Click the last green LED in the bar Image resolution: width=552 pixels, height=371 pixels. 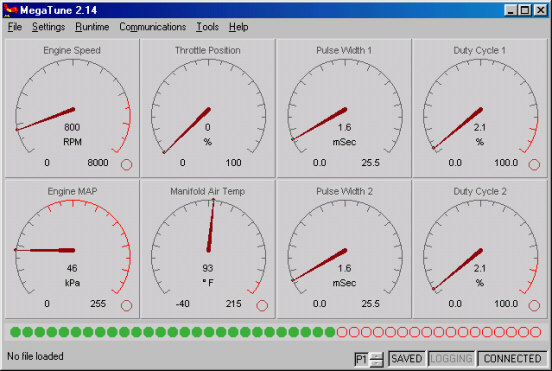click(330, 332)
